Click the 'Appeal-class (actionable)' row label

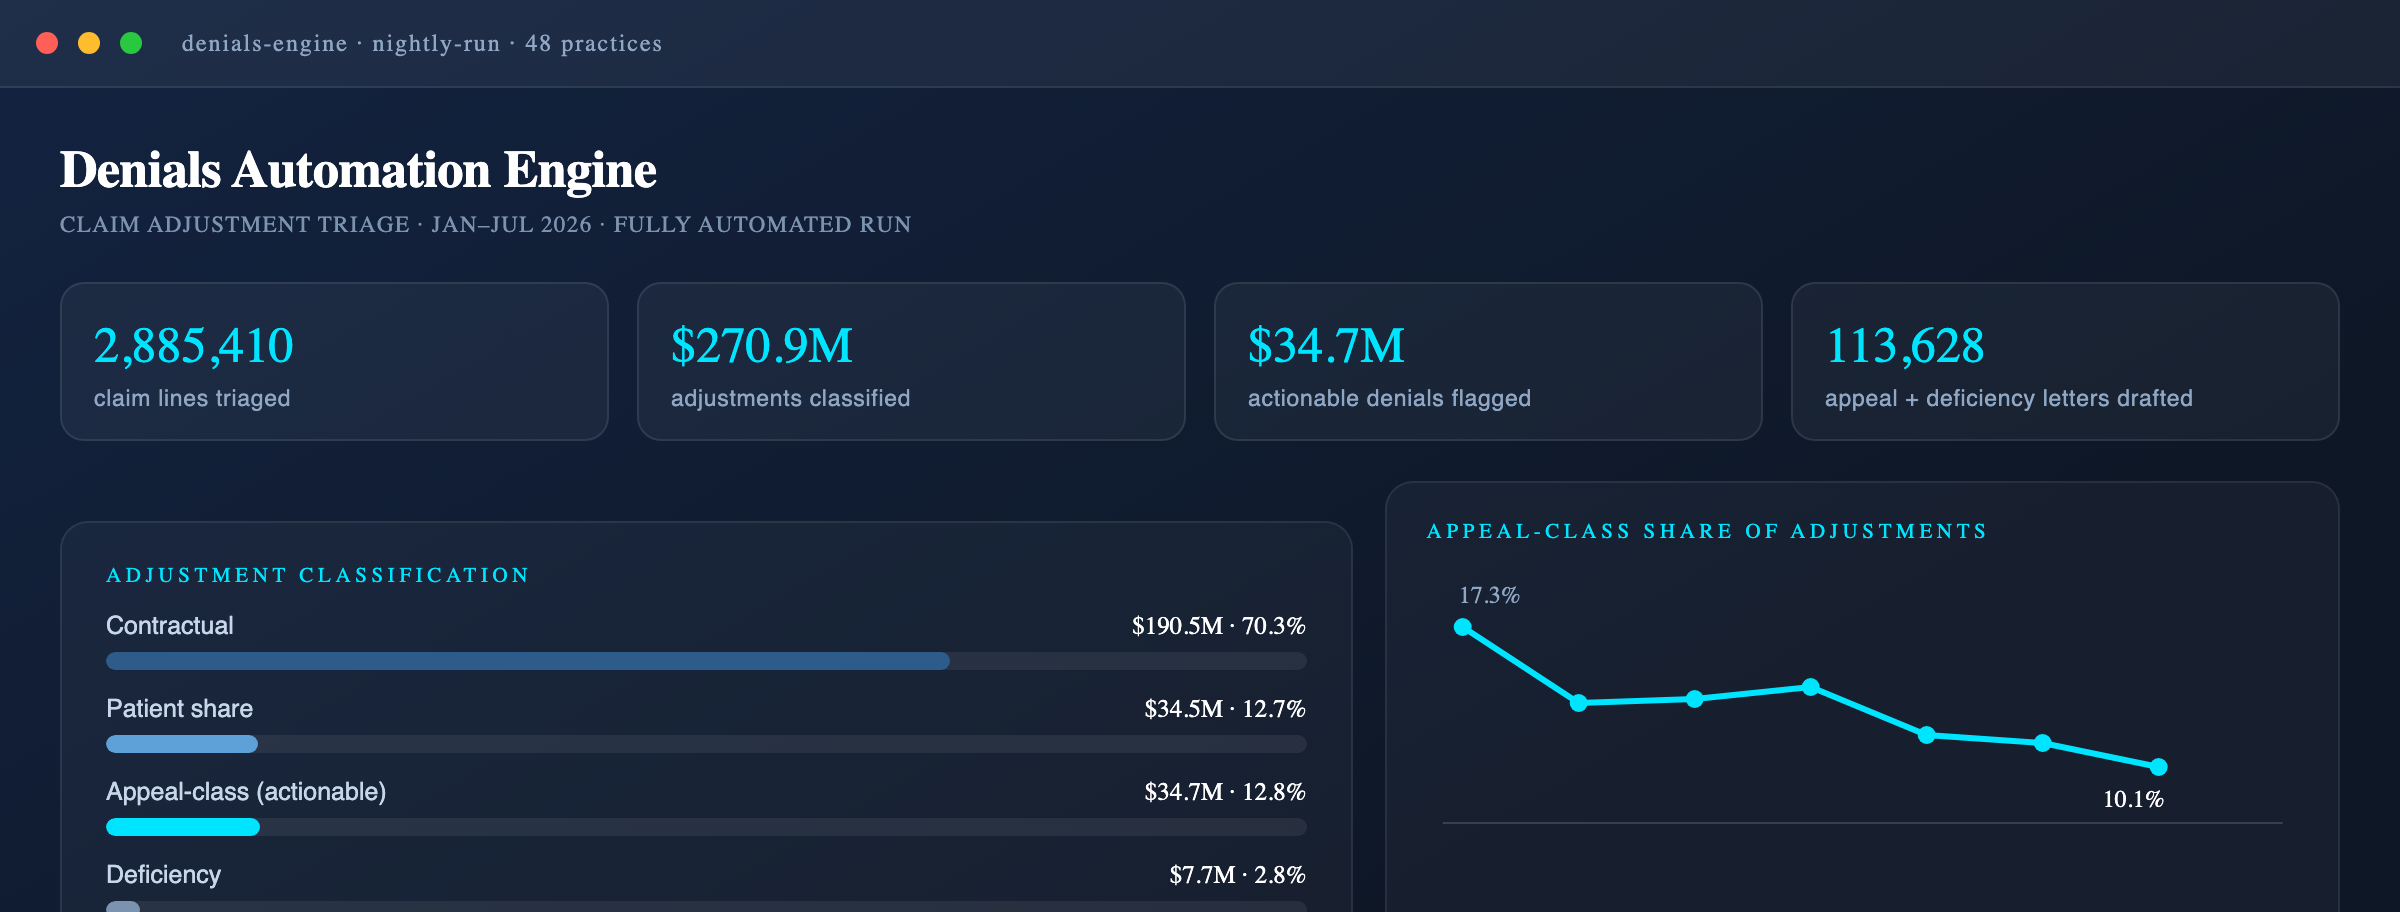pos(246,792)
